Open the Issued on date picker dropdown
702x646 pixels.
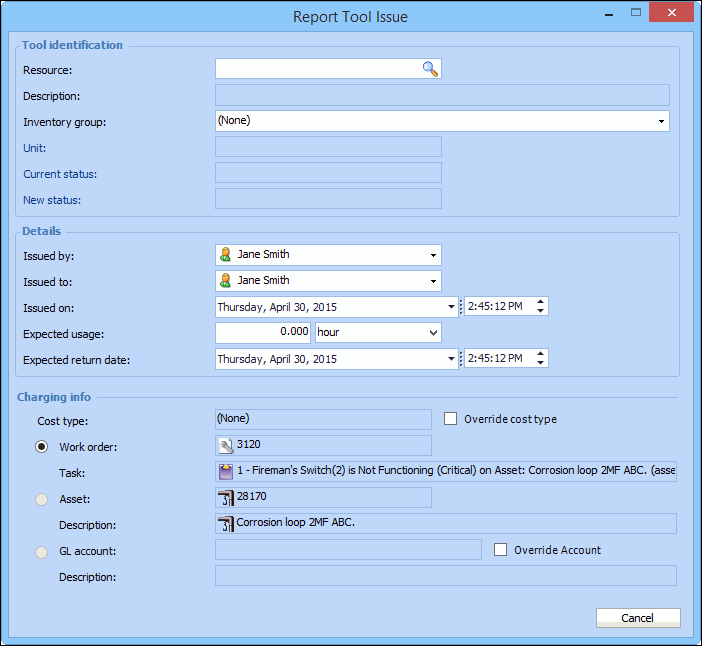(x=450, y=307)
